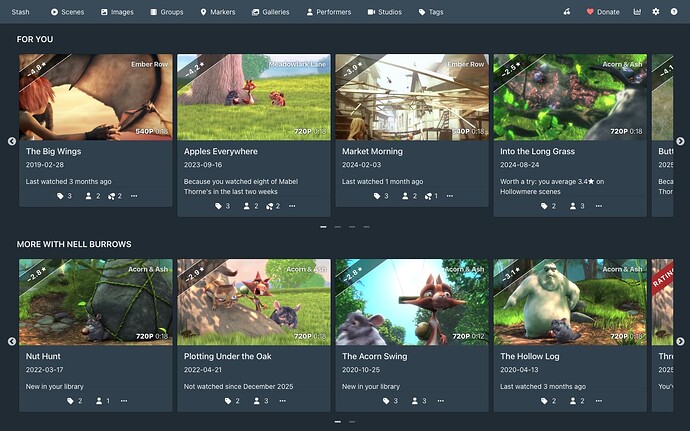Click the Stash home link
The width and height of the screenshot is (690, 431).
20,12
